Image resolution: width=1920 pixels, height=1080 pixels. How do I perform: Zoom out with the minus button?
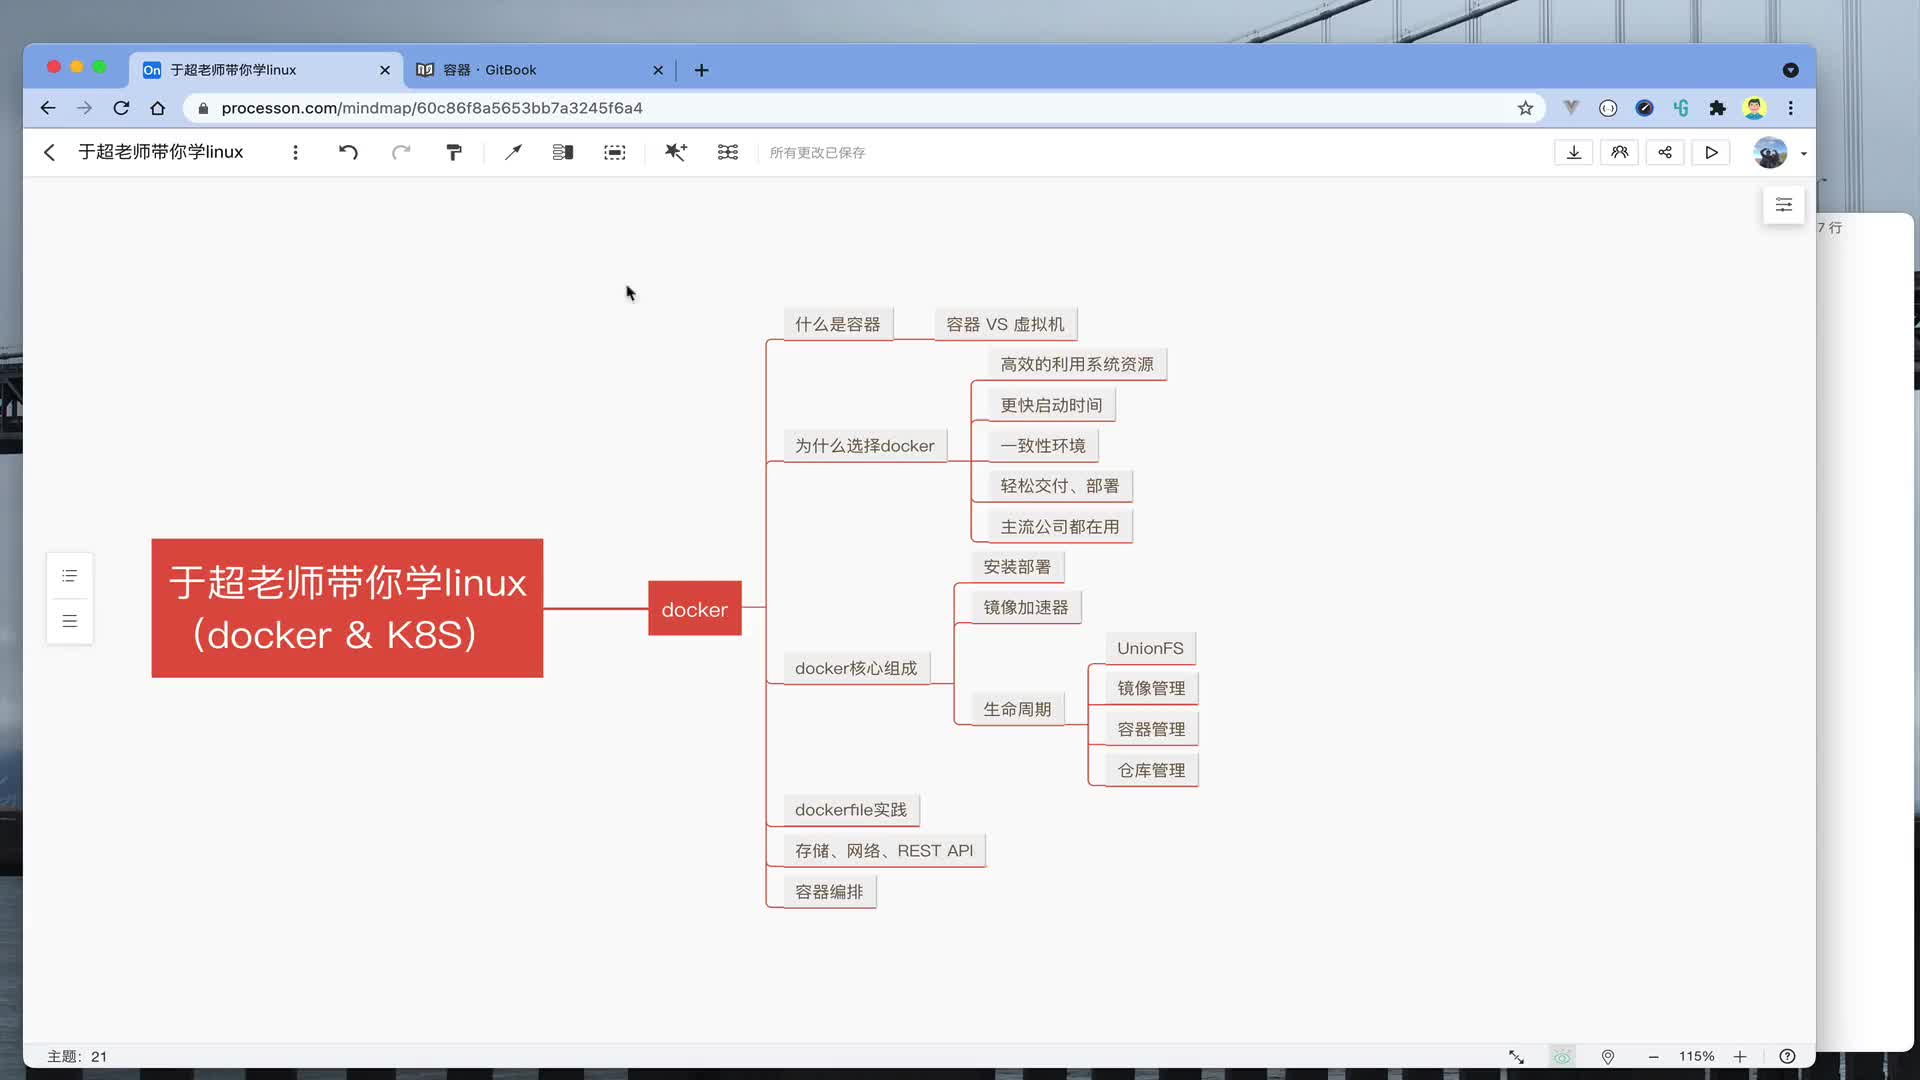1654,1057
